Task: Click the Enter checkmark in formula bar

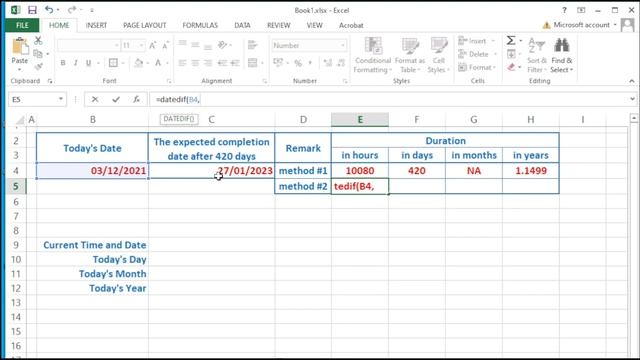Action: 116,99
